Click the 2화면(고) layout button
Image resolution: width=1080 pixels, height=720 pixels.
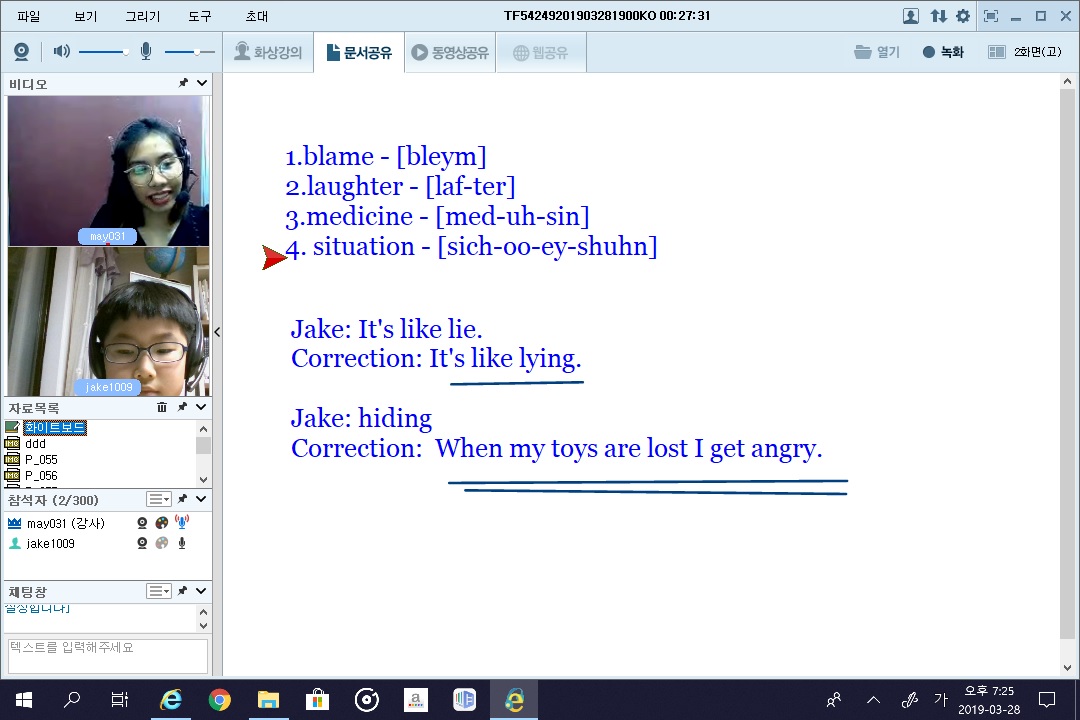[x=1025, y=52]
